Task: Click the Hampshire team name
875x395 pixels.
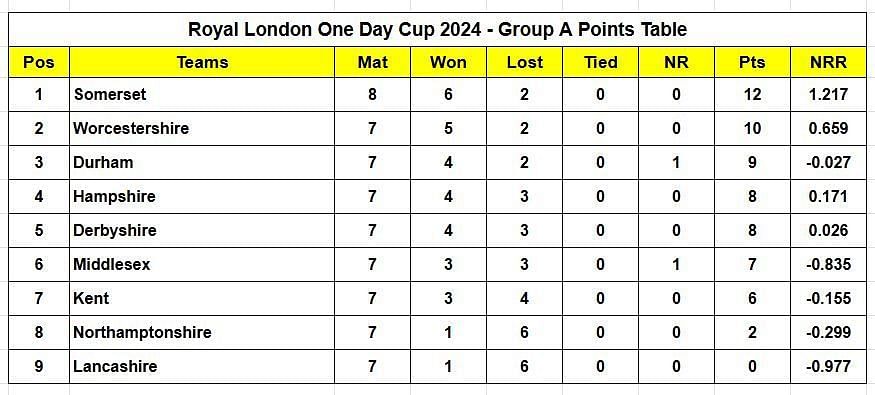Action: (114, 196)
